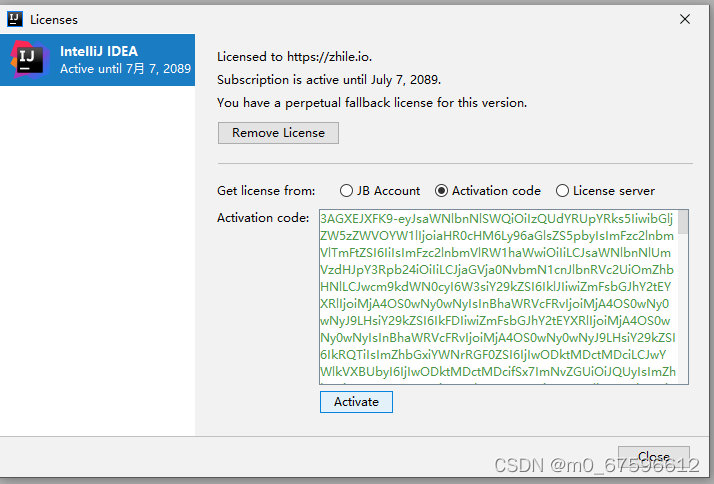
Task: Click the 'Licensed to https://zhile.io.' text
Action: pyautogui.click(x=299, y=57)
